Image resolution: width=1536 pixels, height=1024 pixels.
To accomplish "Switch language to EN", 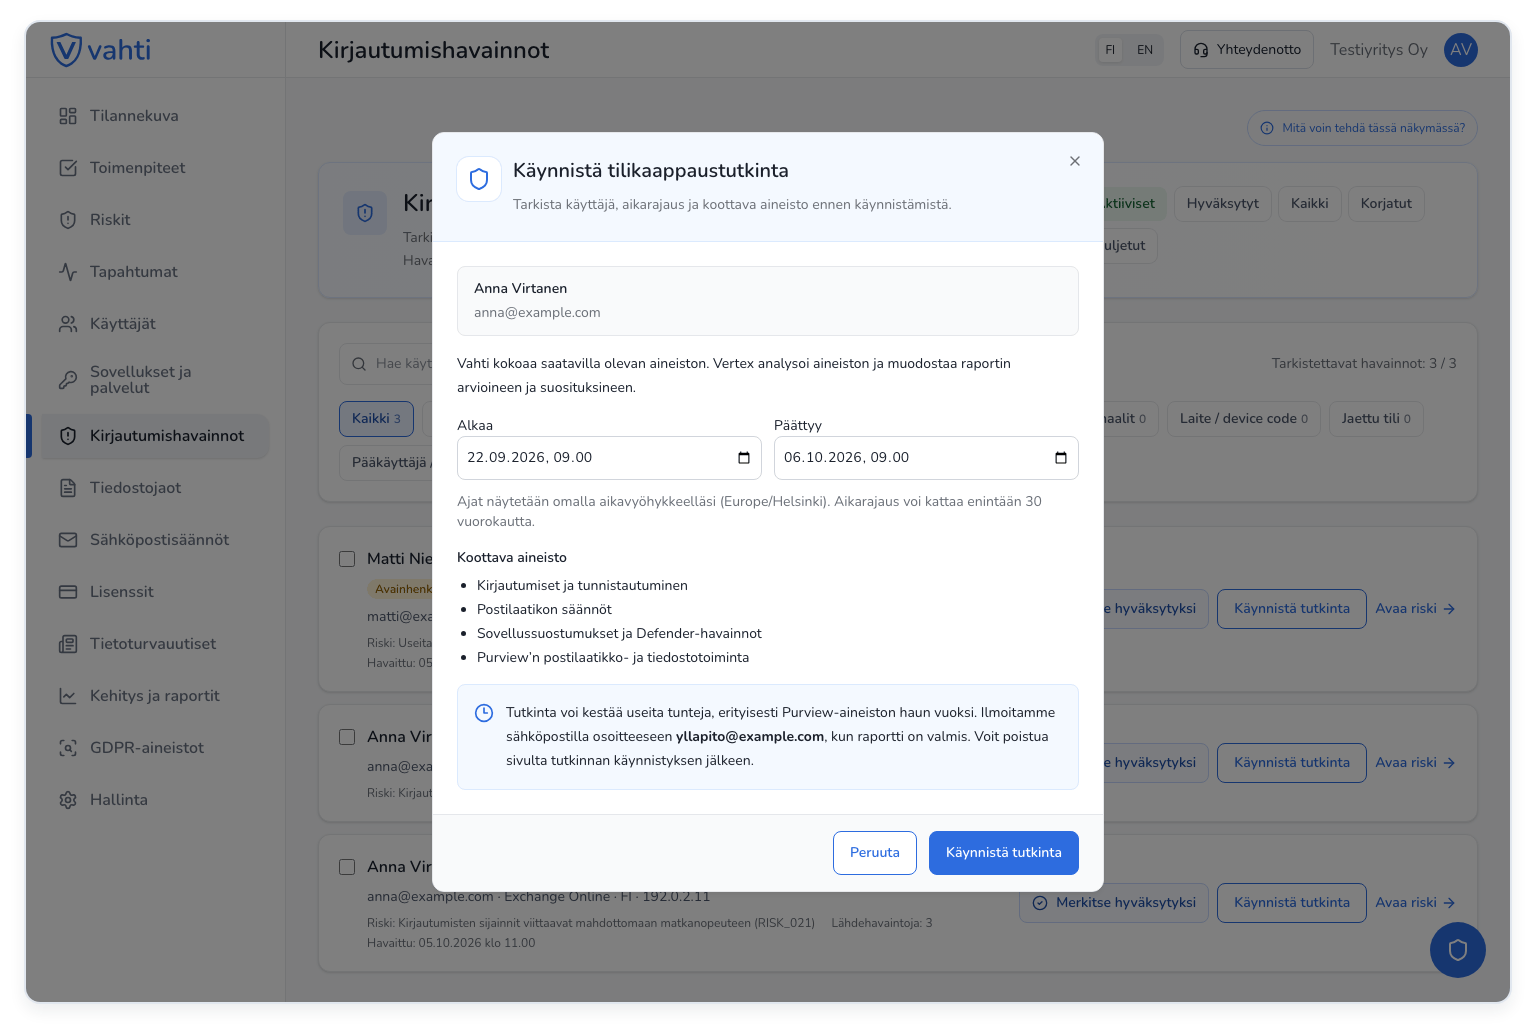I will (x=1145, y=50).
